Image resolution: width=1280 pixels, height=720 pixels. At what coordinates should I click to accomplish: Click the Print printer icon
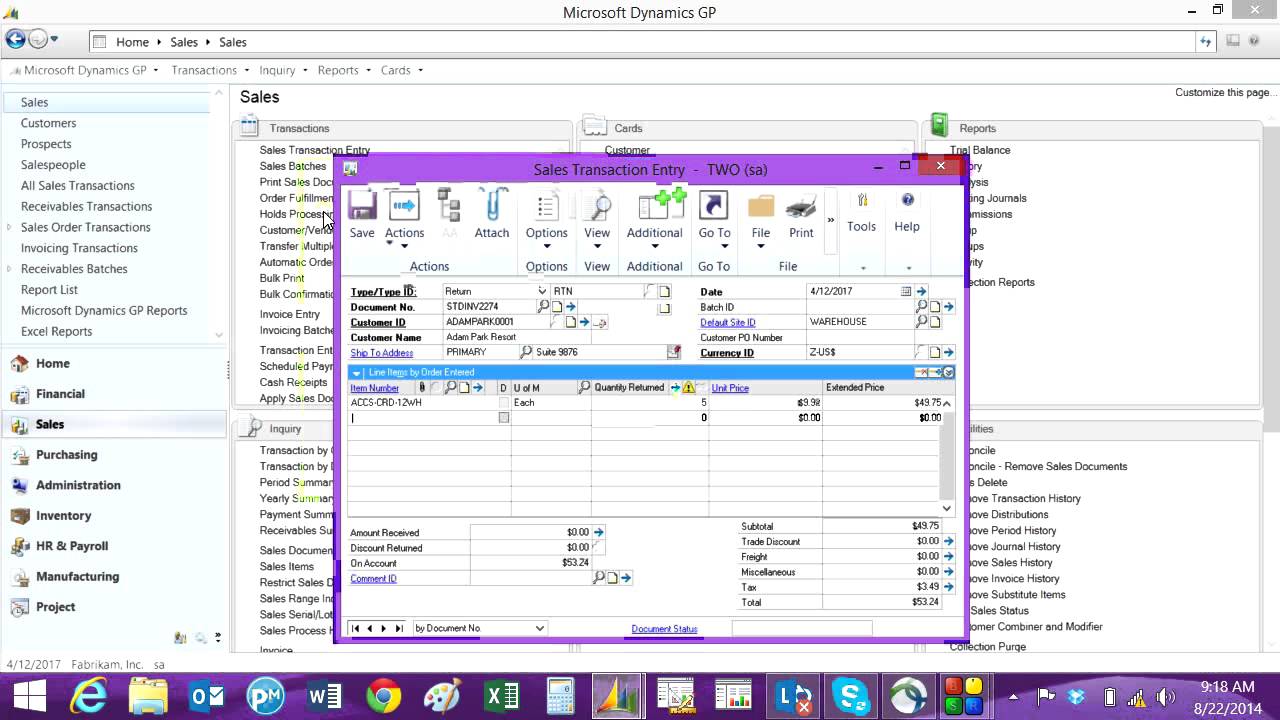pyautogui.click(x=801, y=207)
